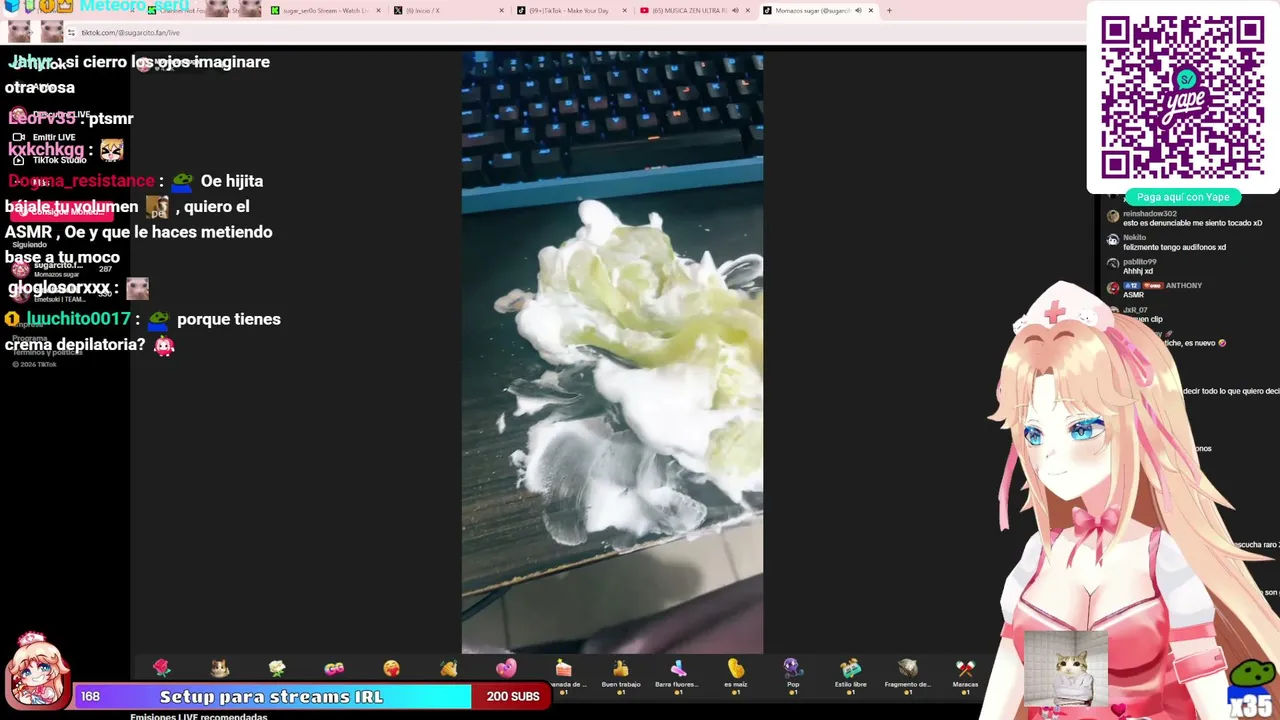Click the Siguiendo sidebar label
The height and width of the screenshot is (720, 1280).
coord(30,244)
